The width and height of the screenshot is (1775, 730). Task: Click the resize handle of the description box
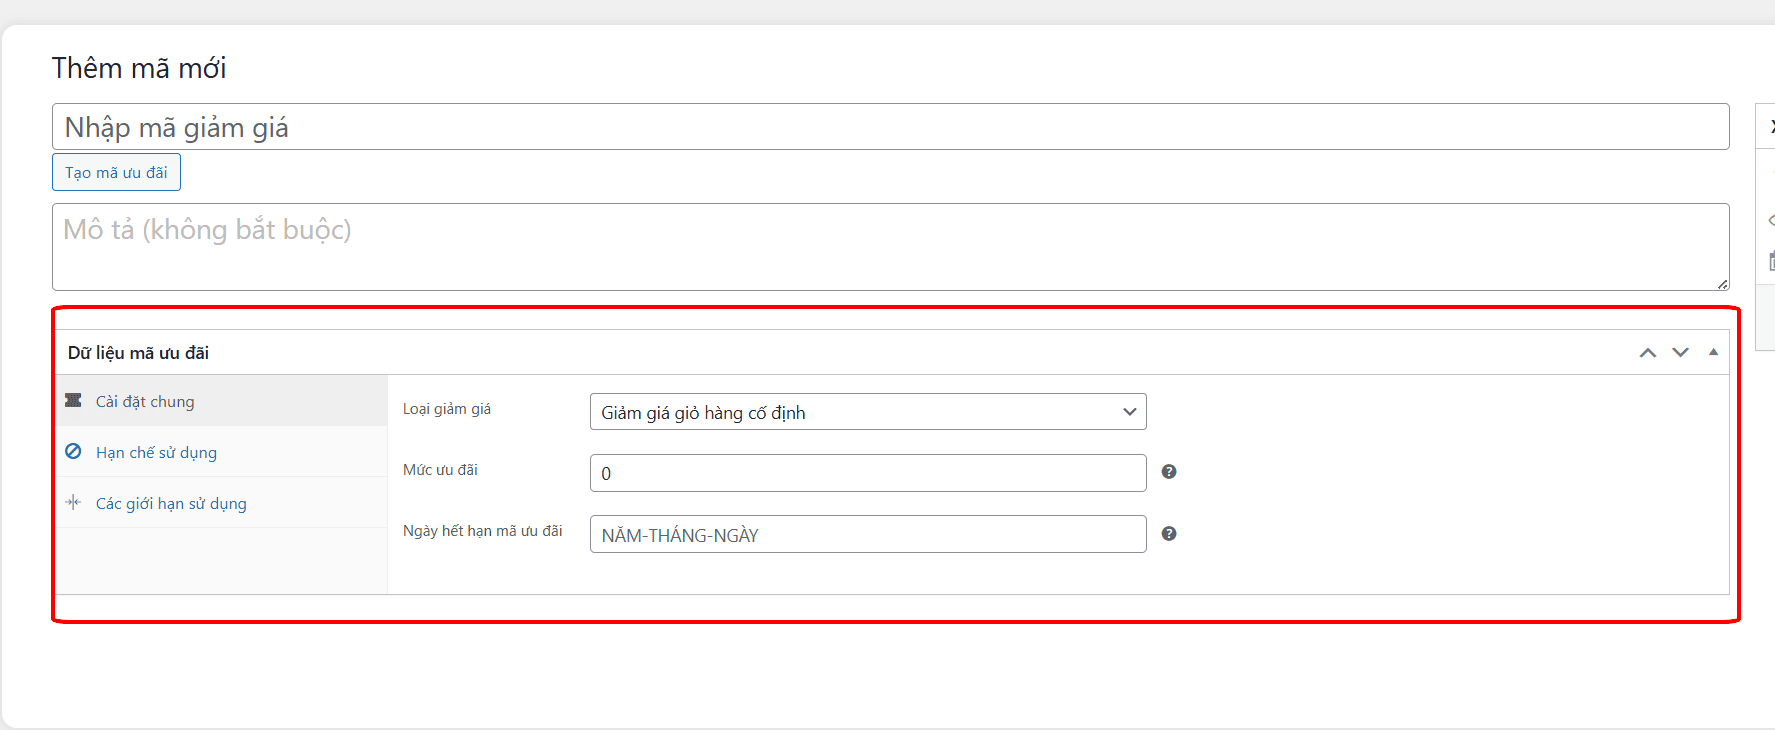[1722, 284]
